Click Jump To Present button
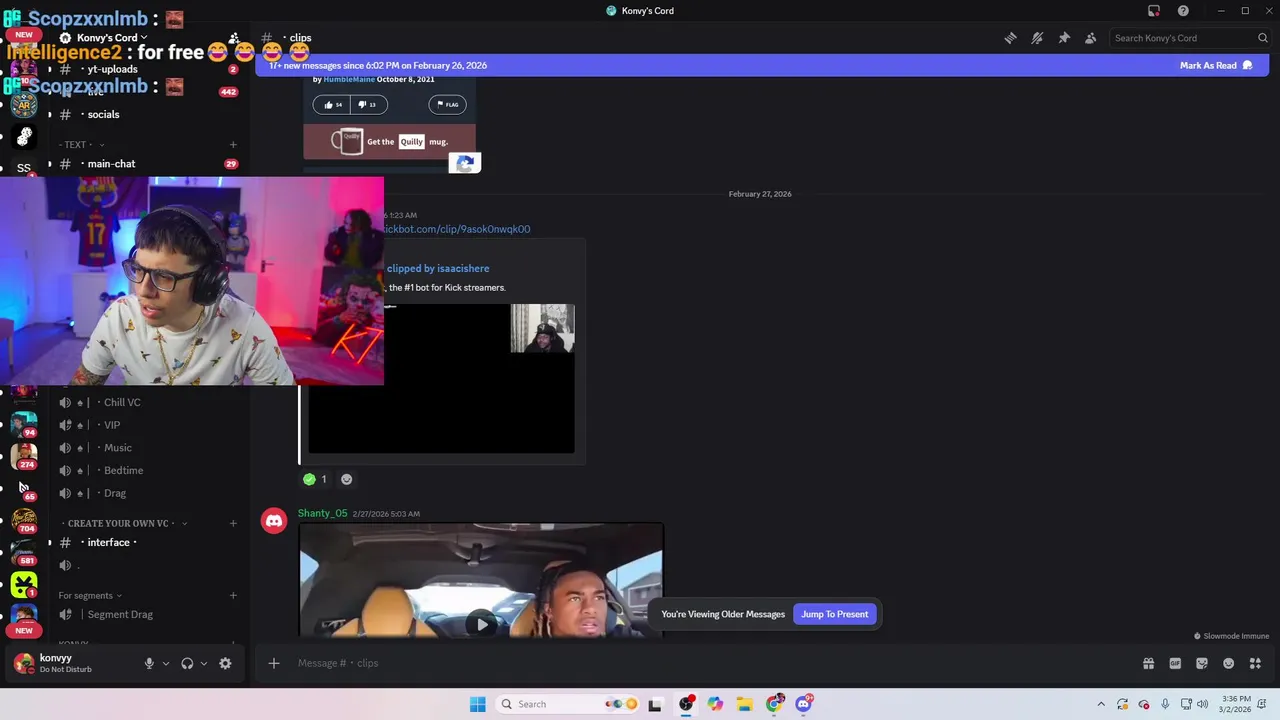 834,614
